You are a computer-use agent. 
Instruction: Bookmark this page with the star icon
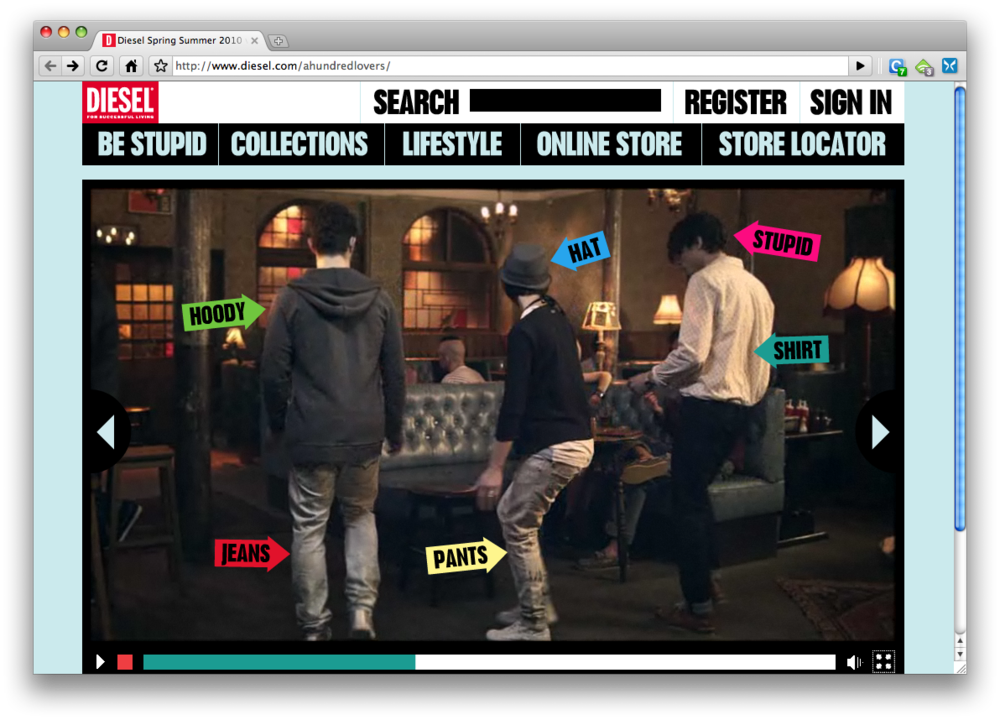click(x=160, y=66)
